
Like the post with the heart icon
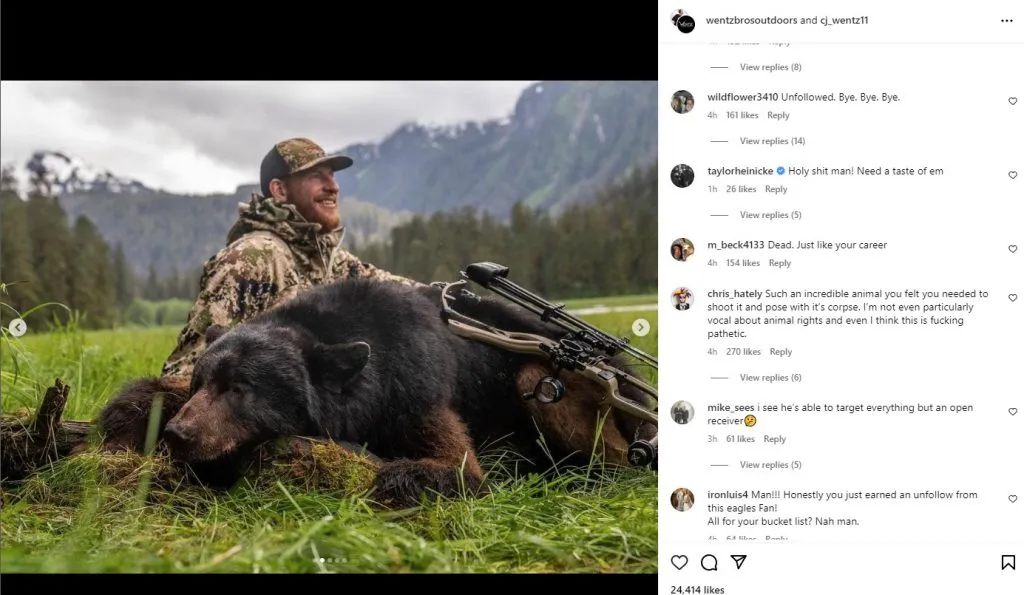[x=680, y=562]
